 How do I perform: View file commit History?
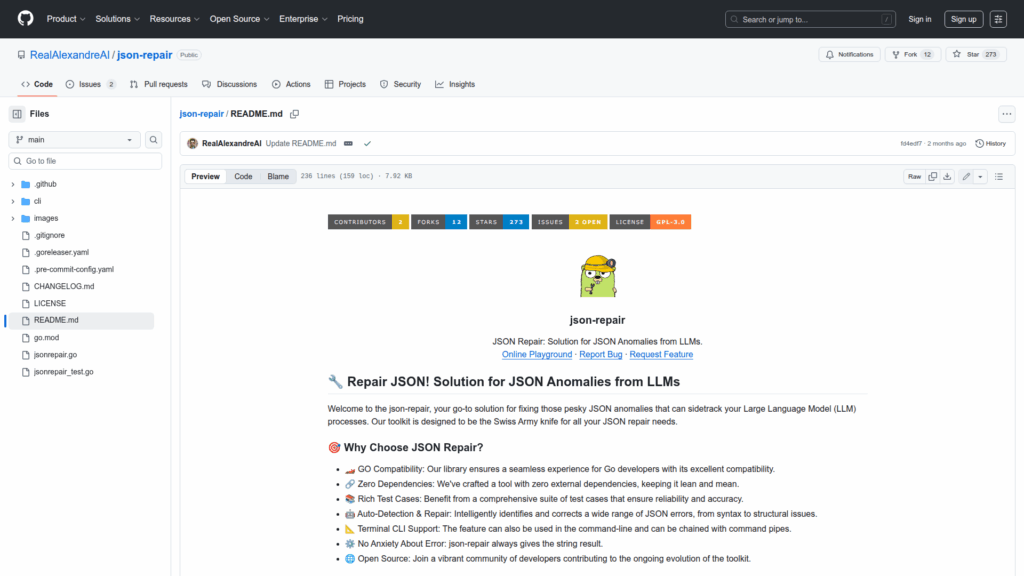tap(990, 143)
